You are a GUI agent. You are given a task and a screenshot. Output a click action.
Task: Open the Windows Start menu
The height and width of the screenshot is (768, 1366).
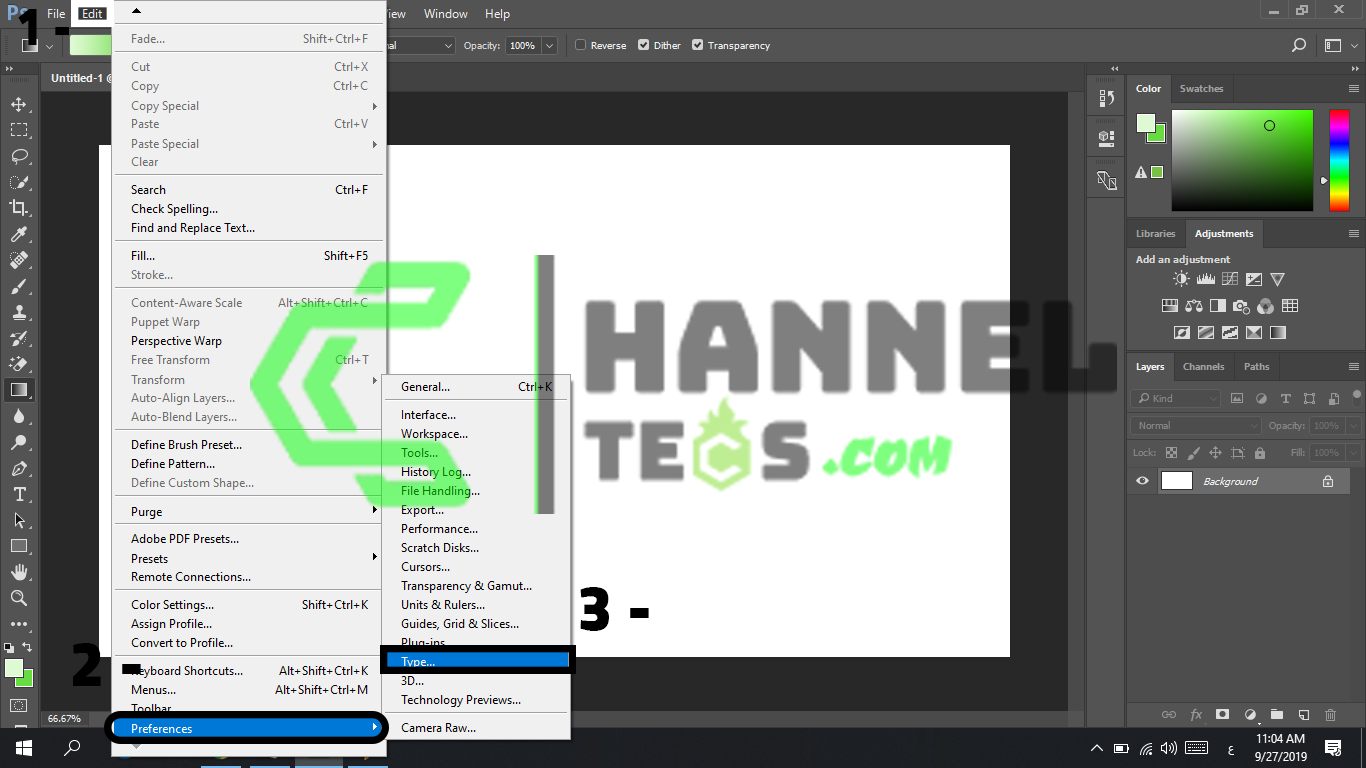click(22, 748)
